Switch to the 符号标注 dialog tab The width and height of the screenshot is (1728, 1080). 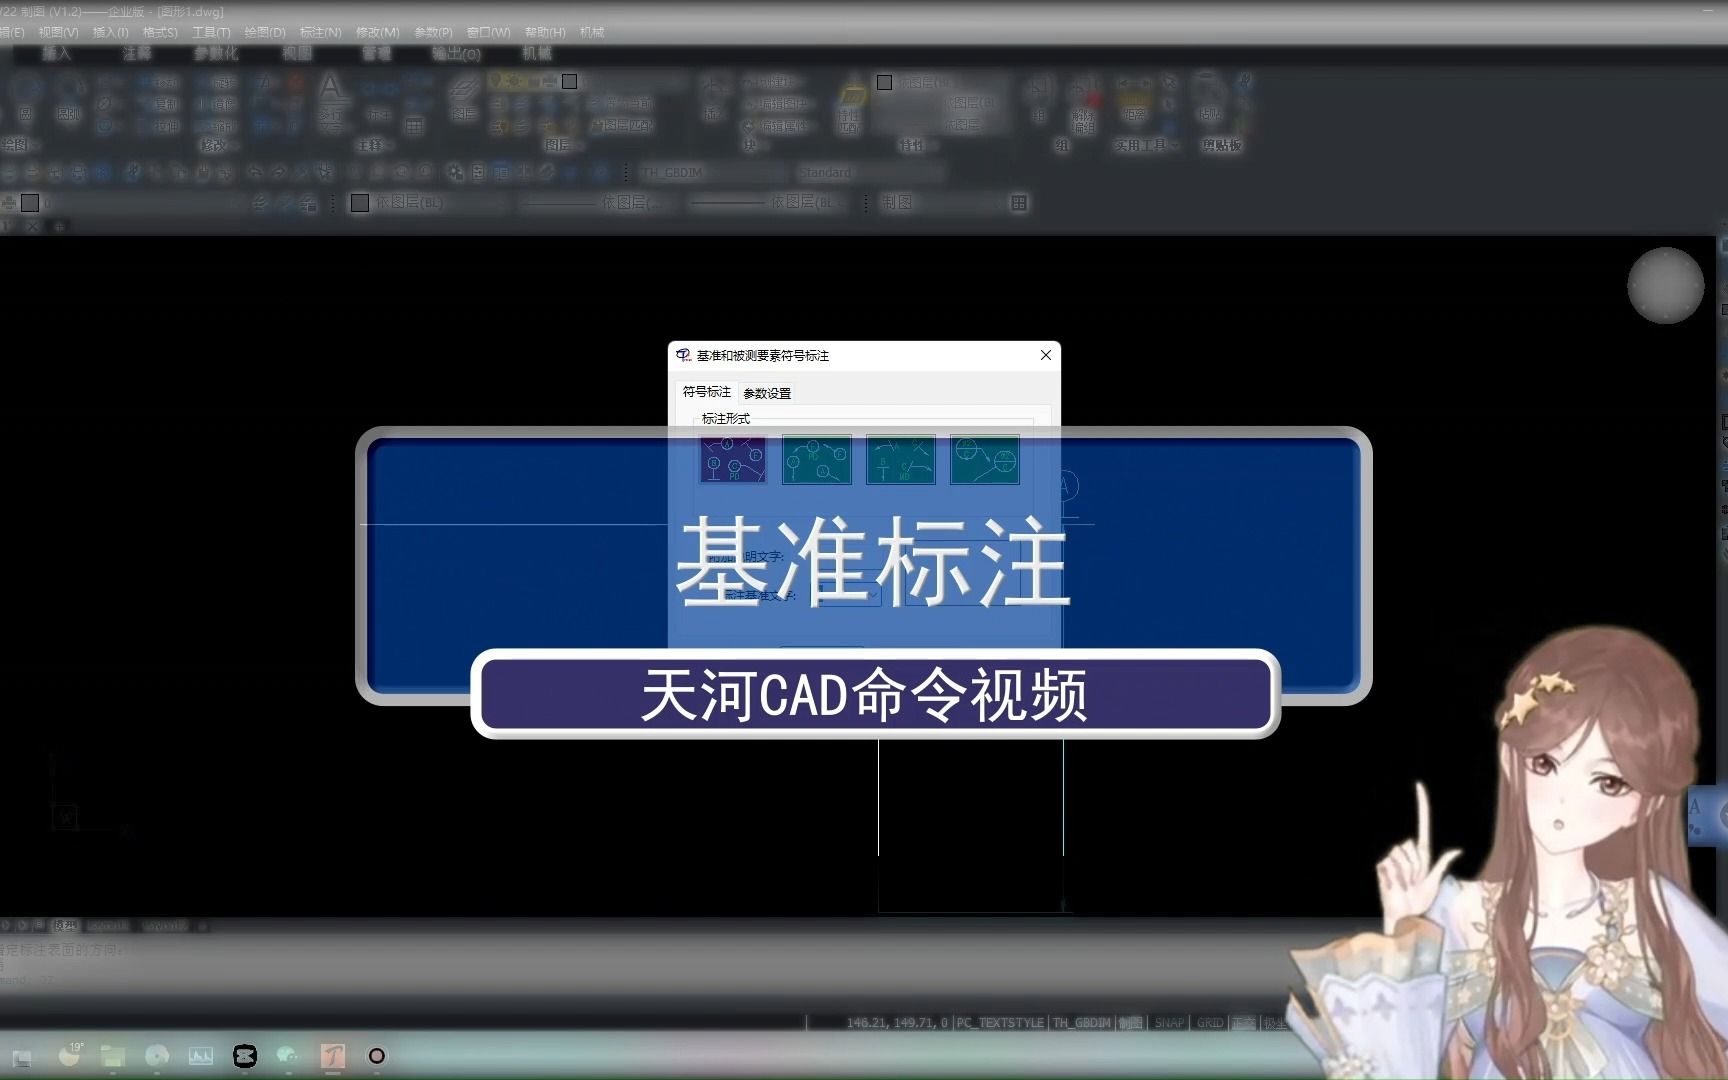click(706, 392)
